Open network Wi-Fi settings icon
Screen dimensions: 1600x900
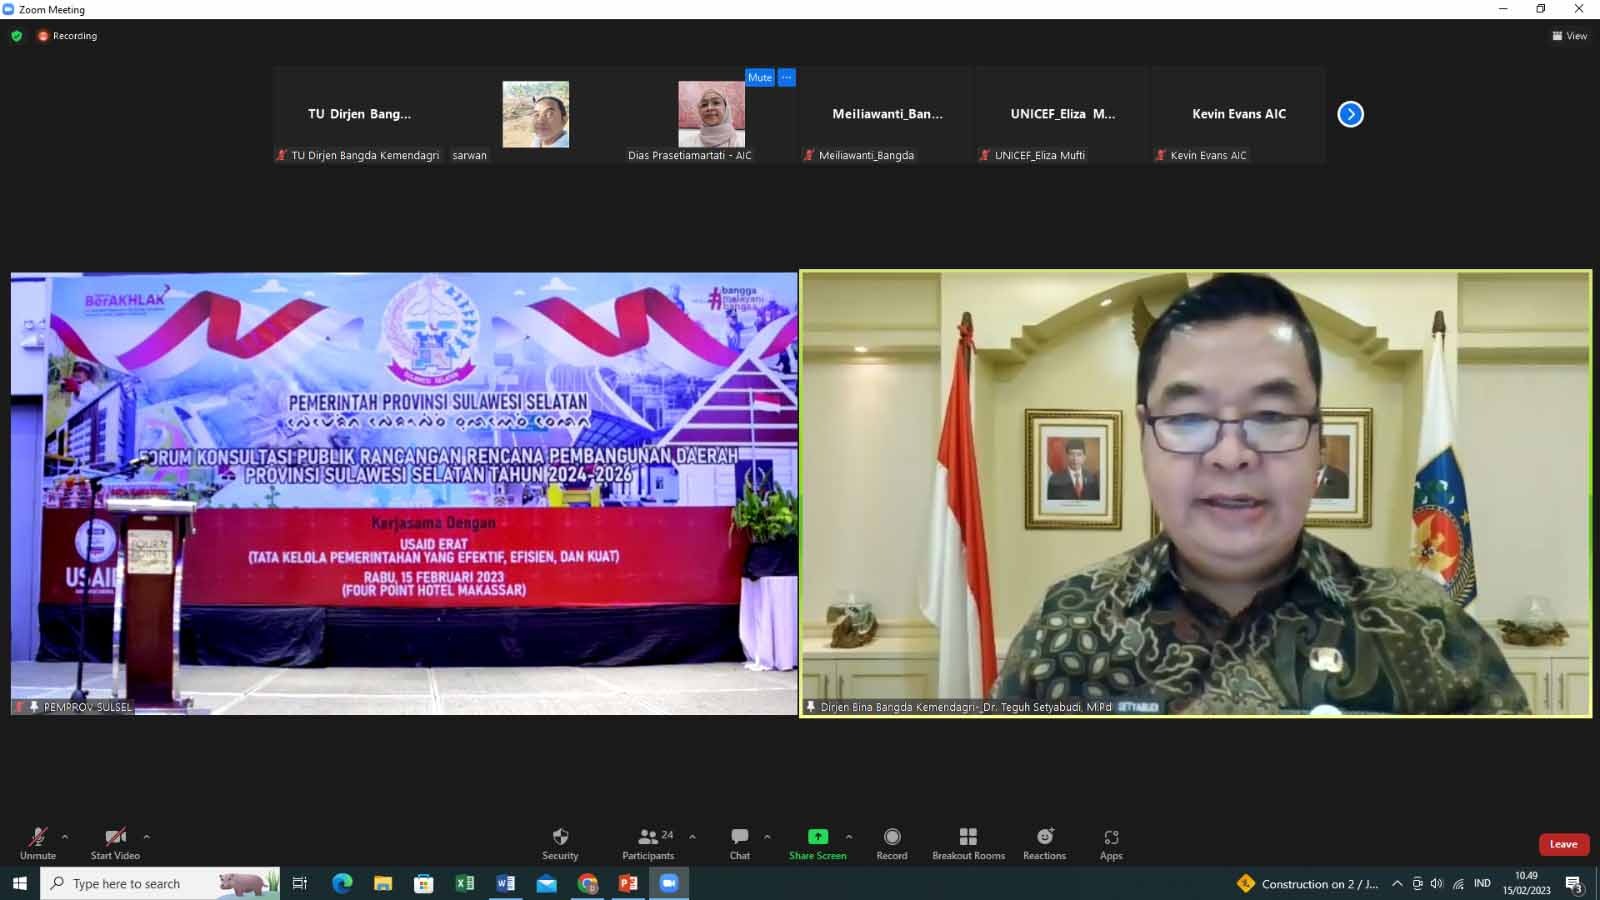(x=1458, y=884)
